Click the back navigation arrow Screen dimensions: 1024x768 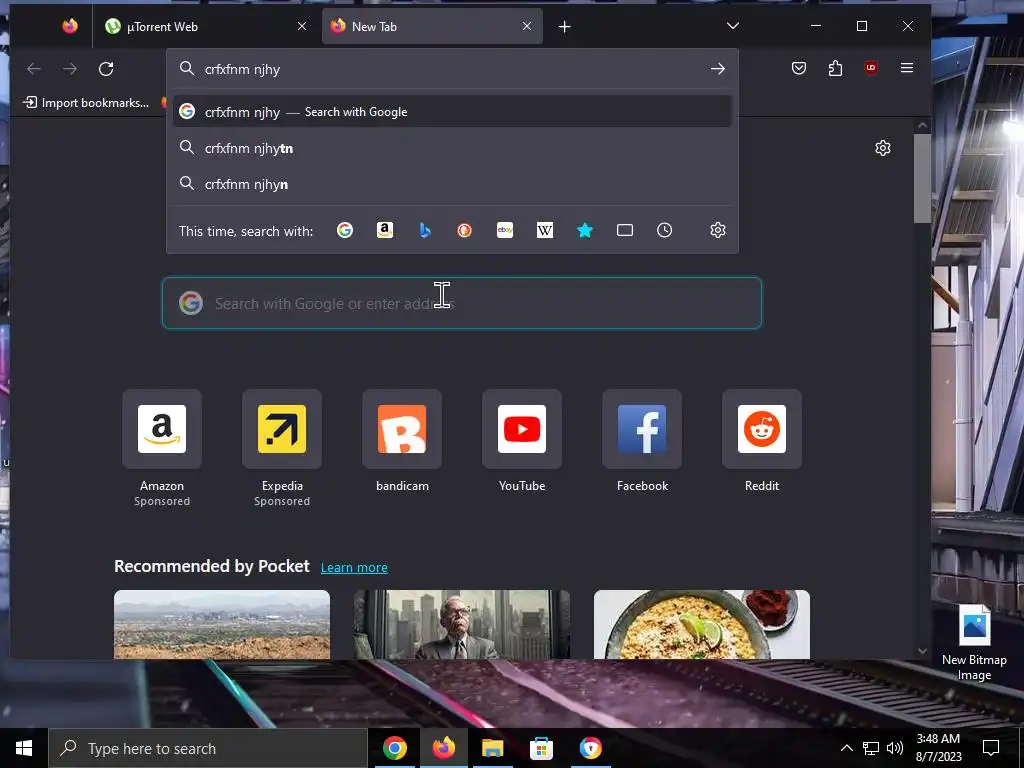pyautogui.click(x=34, y=69)
